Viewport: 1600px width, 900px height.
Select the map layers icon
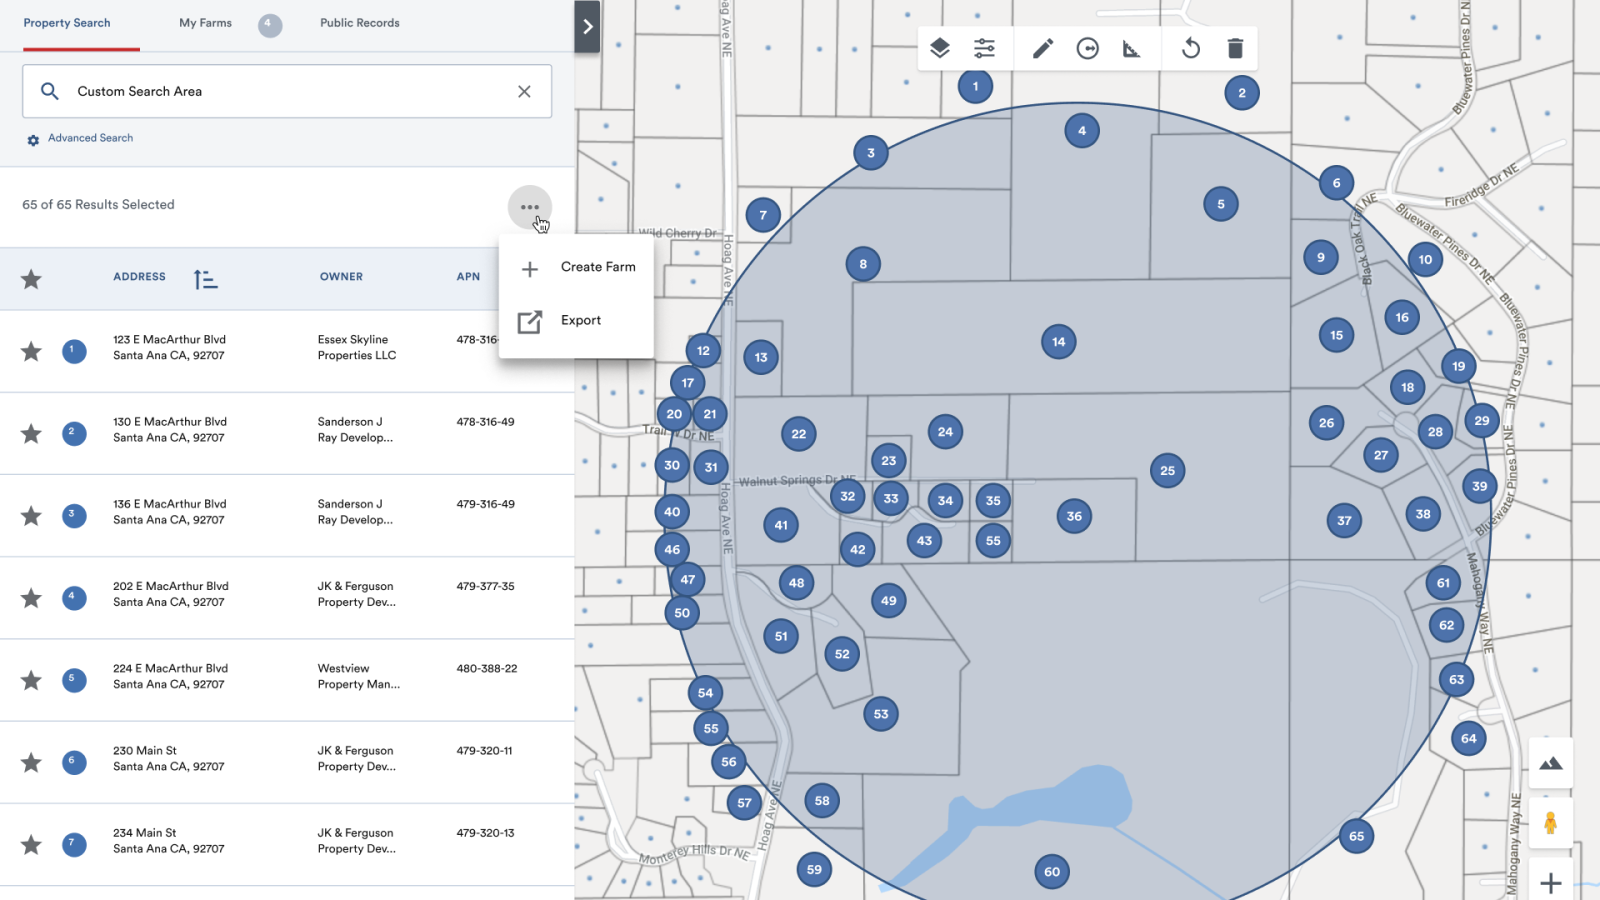pos(940,47)
